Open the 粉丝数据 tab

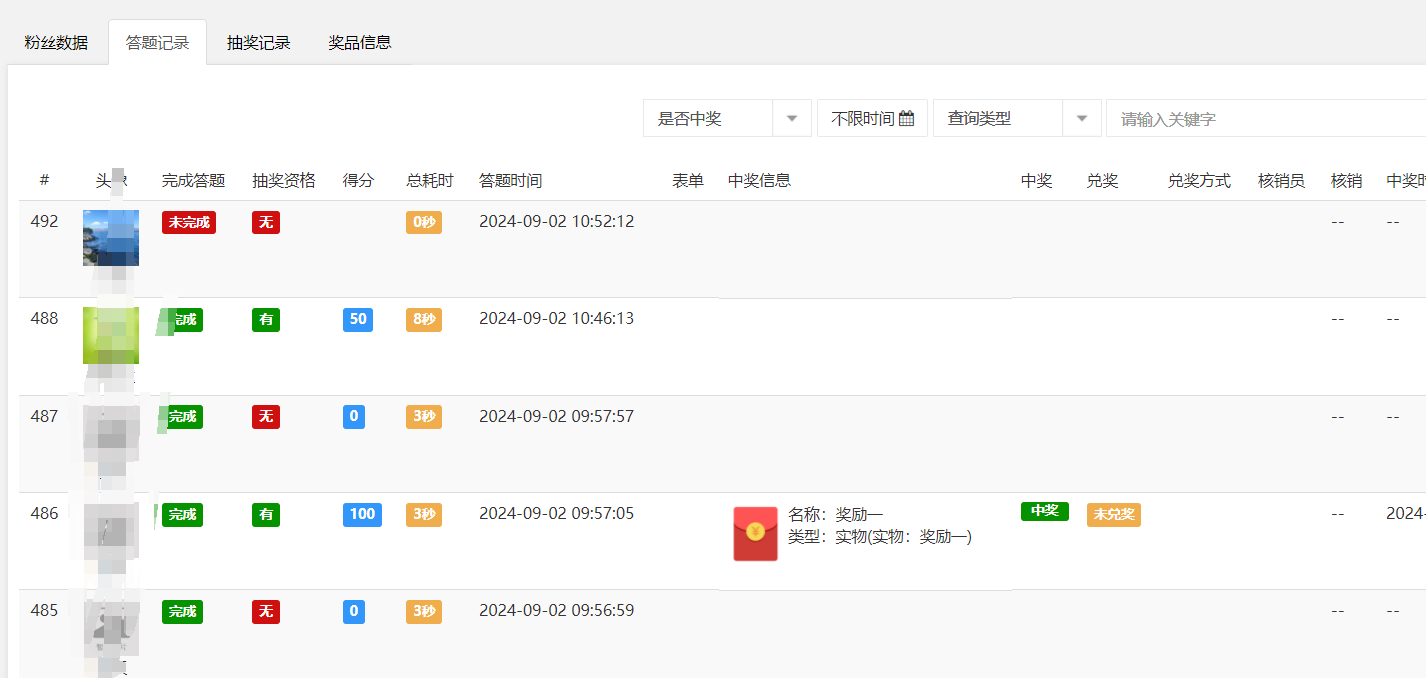(x=56, y=43)
